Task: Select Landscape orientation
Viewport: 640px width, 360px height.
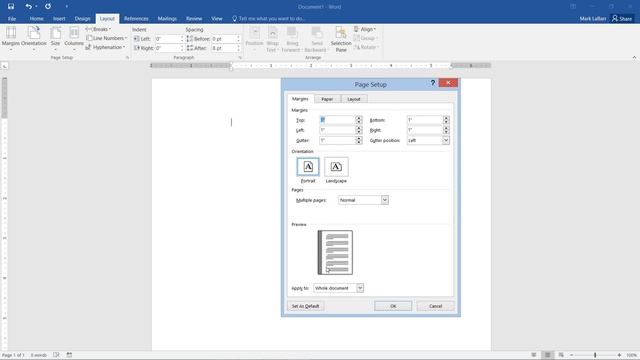Action: [x=336, y=167]
